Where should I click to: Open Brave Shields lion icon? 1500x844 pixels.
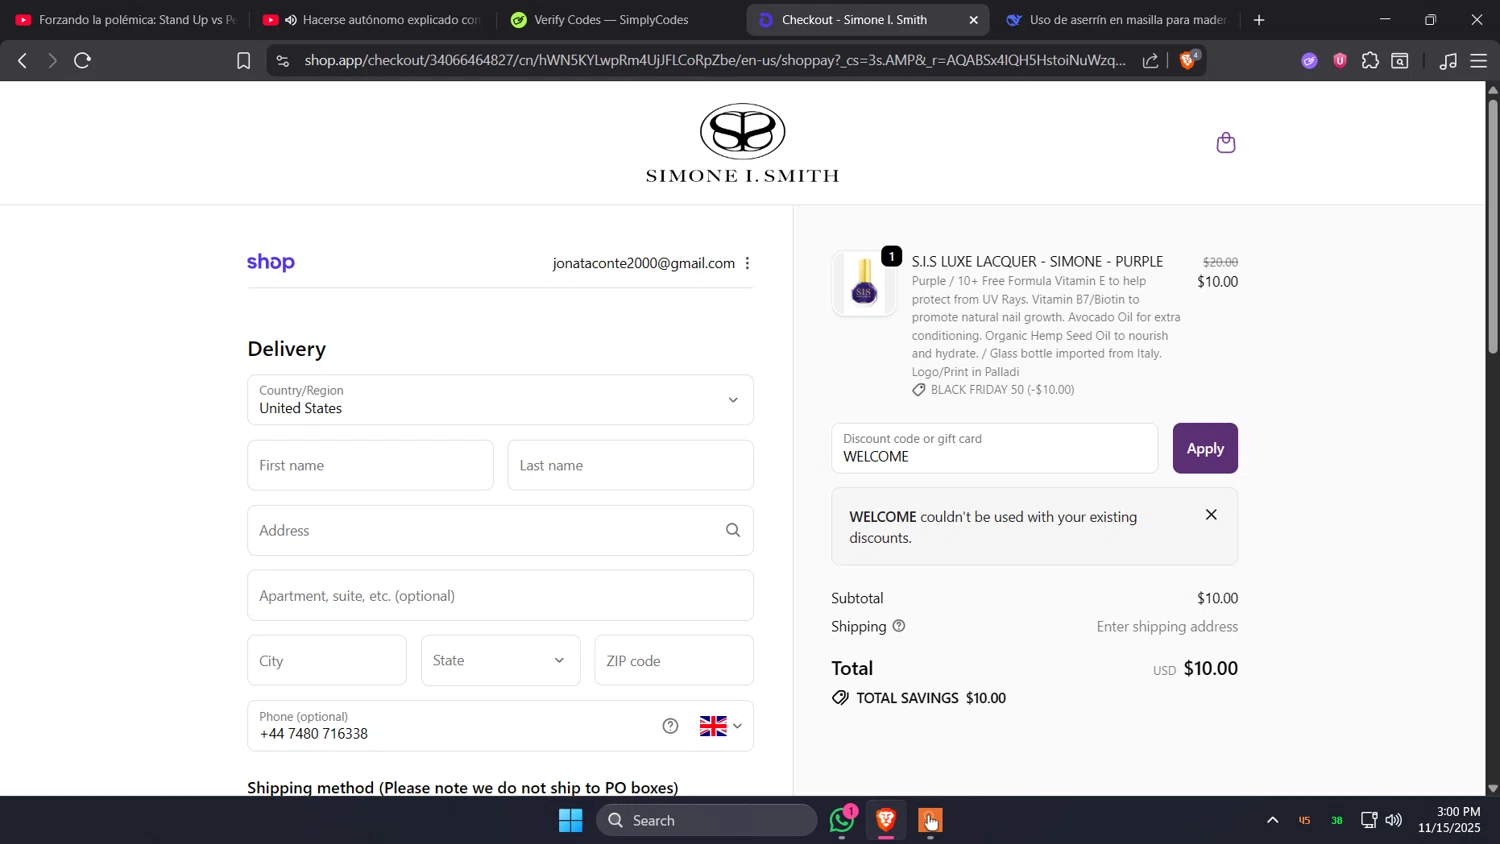1189,60
